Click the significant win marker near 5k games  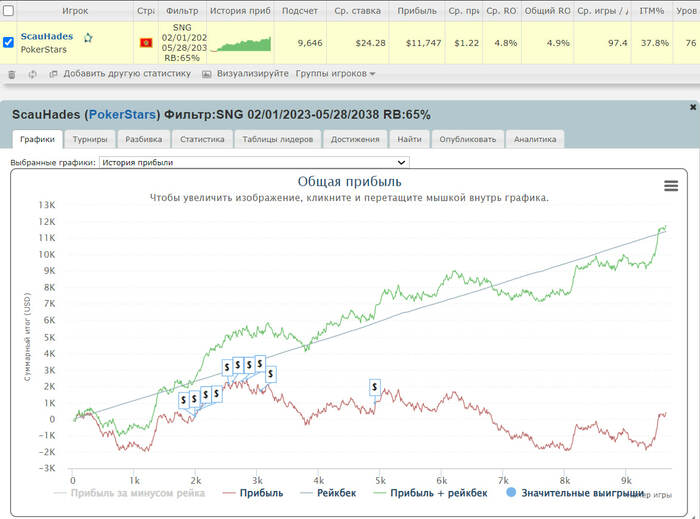pos(375,387)
